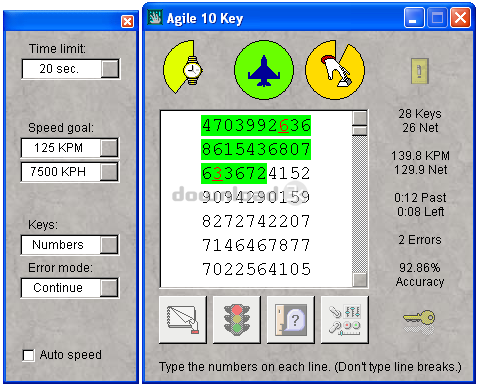Click the scroll down arrow of number list

(x=360, y=280)
